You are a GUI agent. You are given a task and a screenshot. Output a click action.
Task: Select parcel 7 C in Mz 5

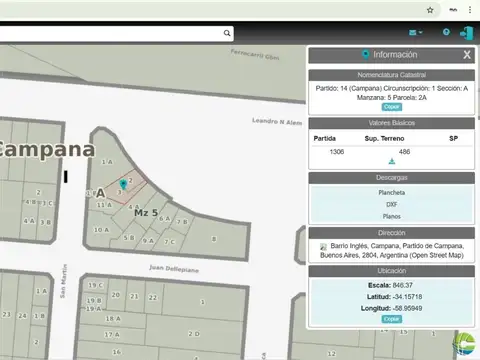point(169,242)
